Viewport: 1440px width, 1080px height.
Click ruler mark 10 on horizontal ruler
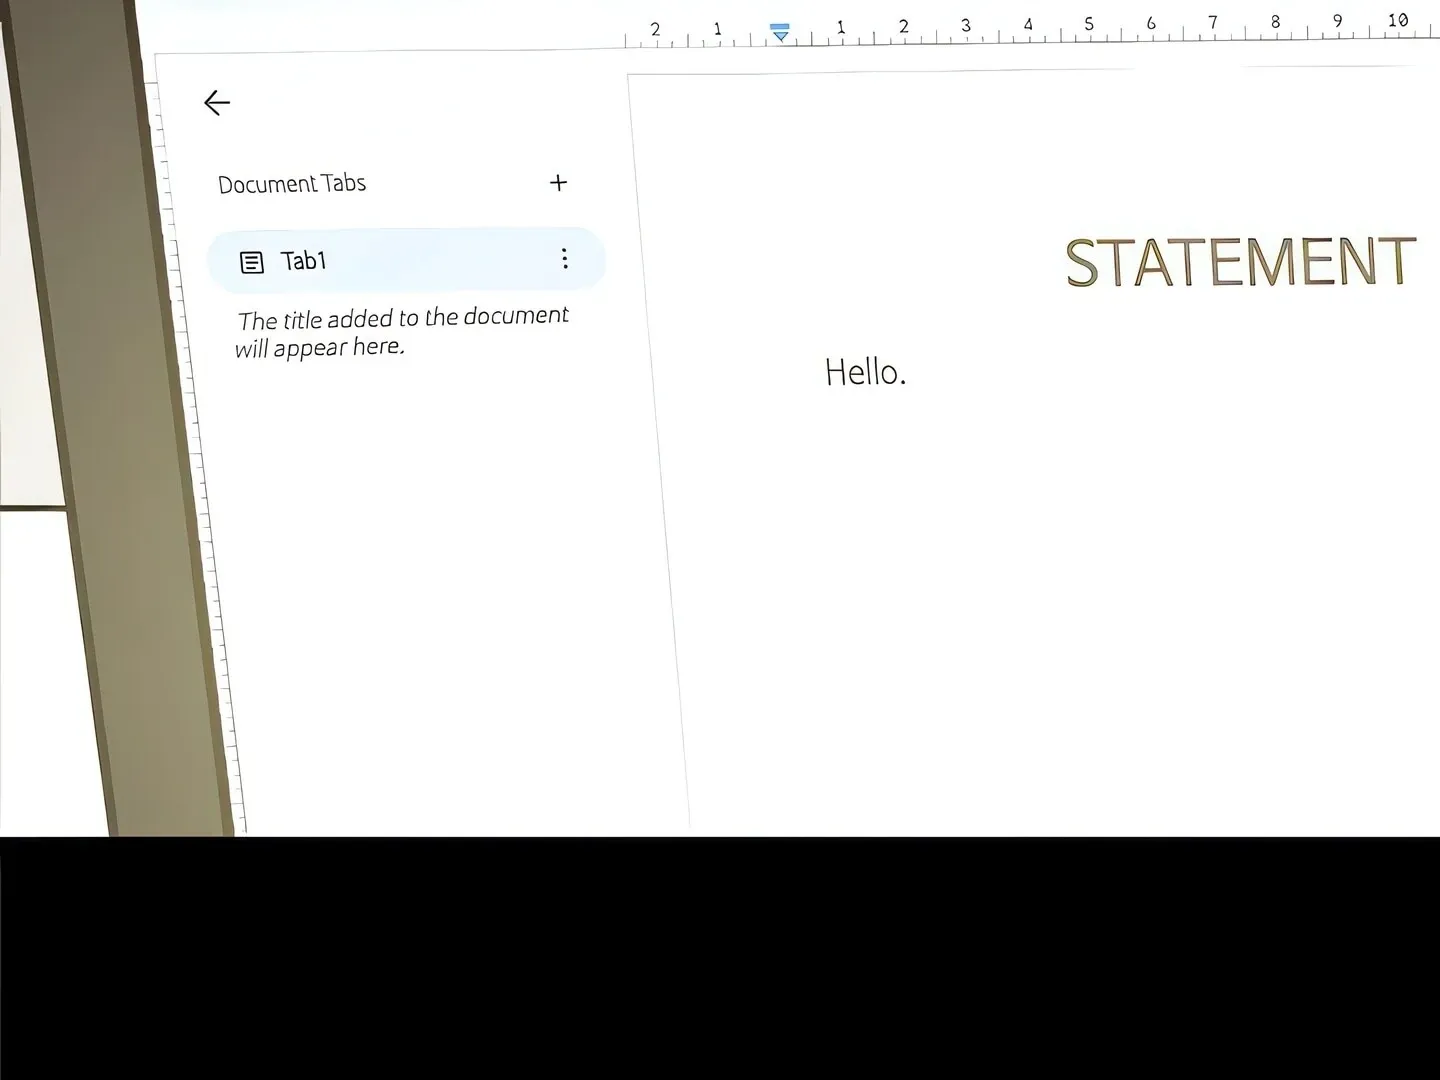[x=1398, y=20]
